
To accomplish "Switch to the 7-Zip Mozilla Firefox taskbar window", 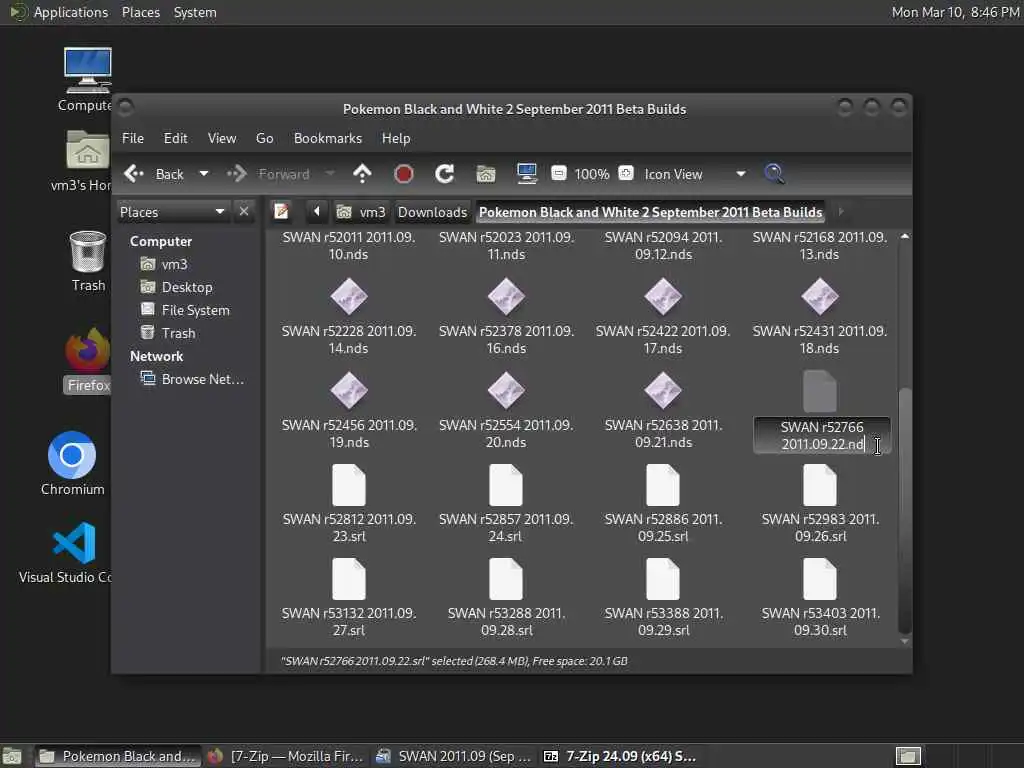I will 285,756.
